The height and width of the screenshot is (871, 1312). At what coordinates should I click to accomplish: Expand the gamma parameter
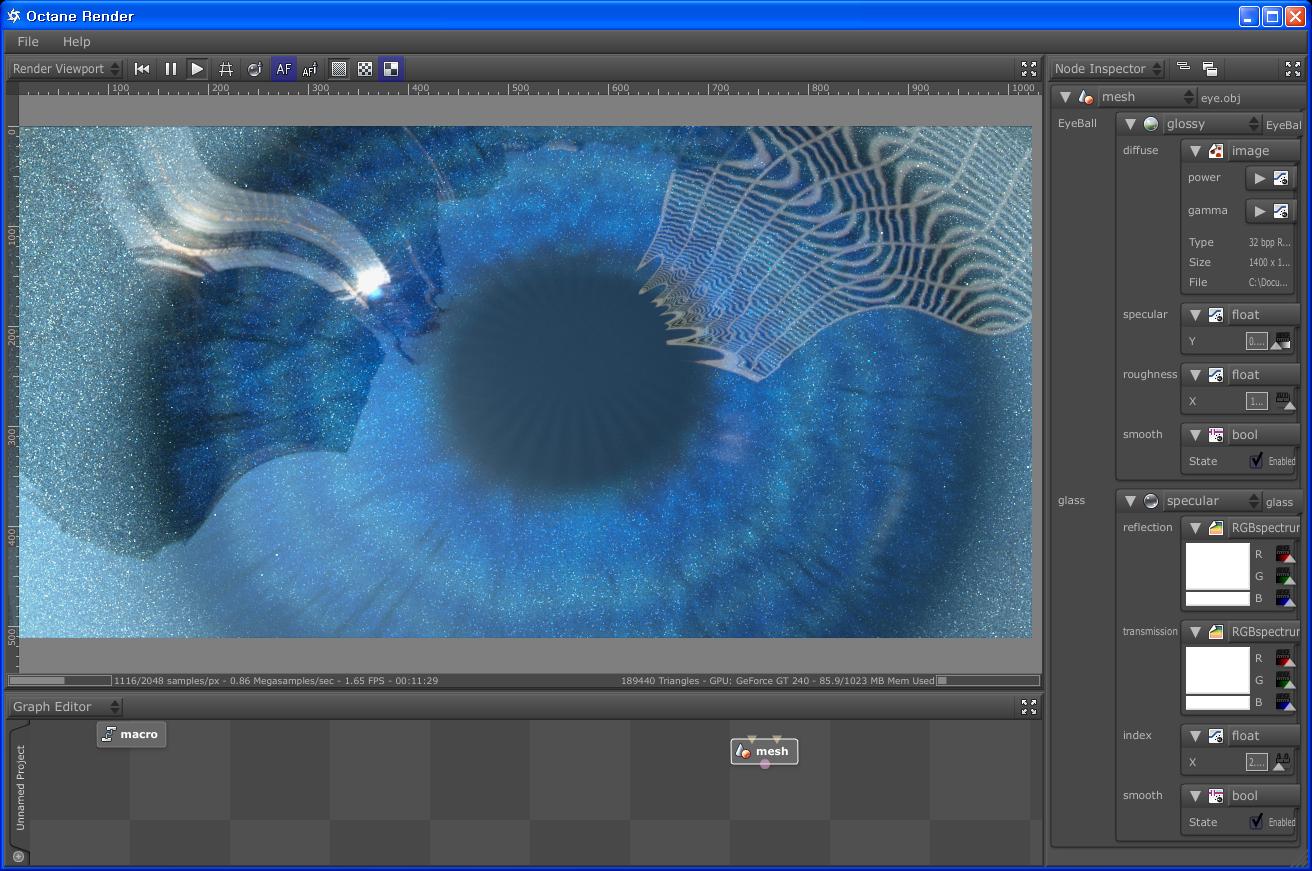click(x=1260, y=211)
